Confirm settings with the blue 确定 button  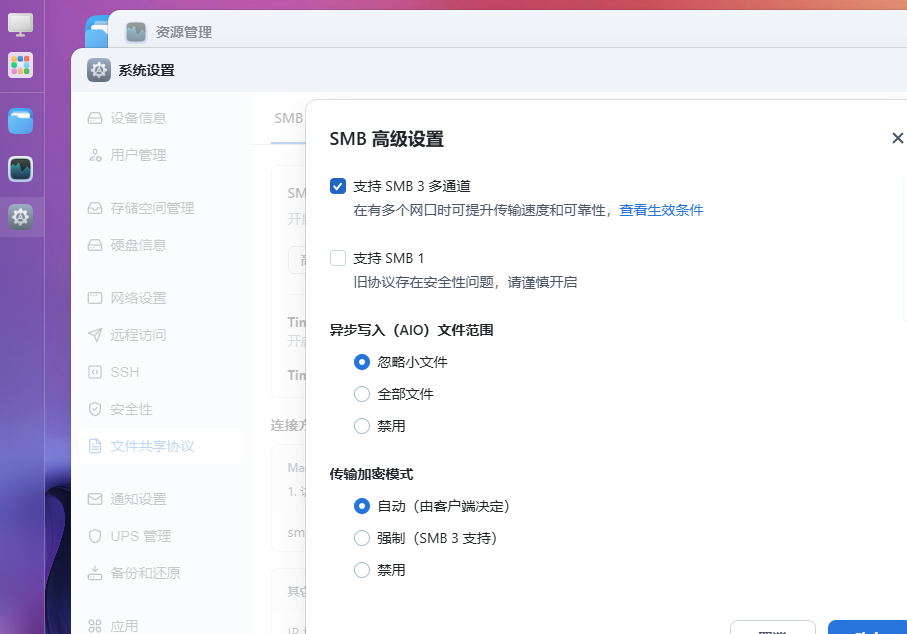[x=864, y=628]
